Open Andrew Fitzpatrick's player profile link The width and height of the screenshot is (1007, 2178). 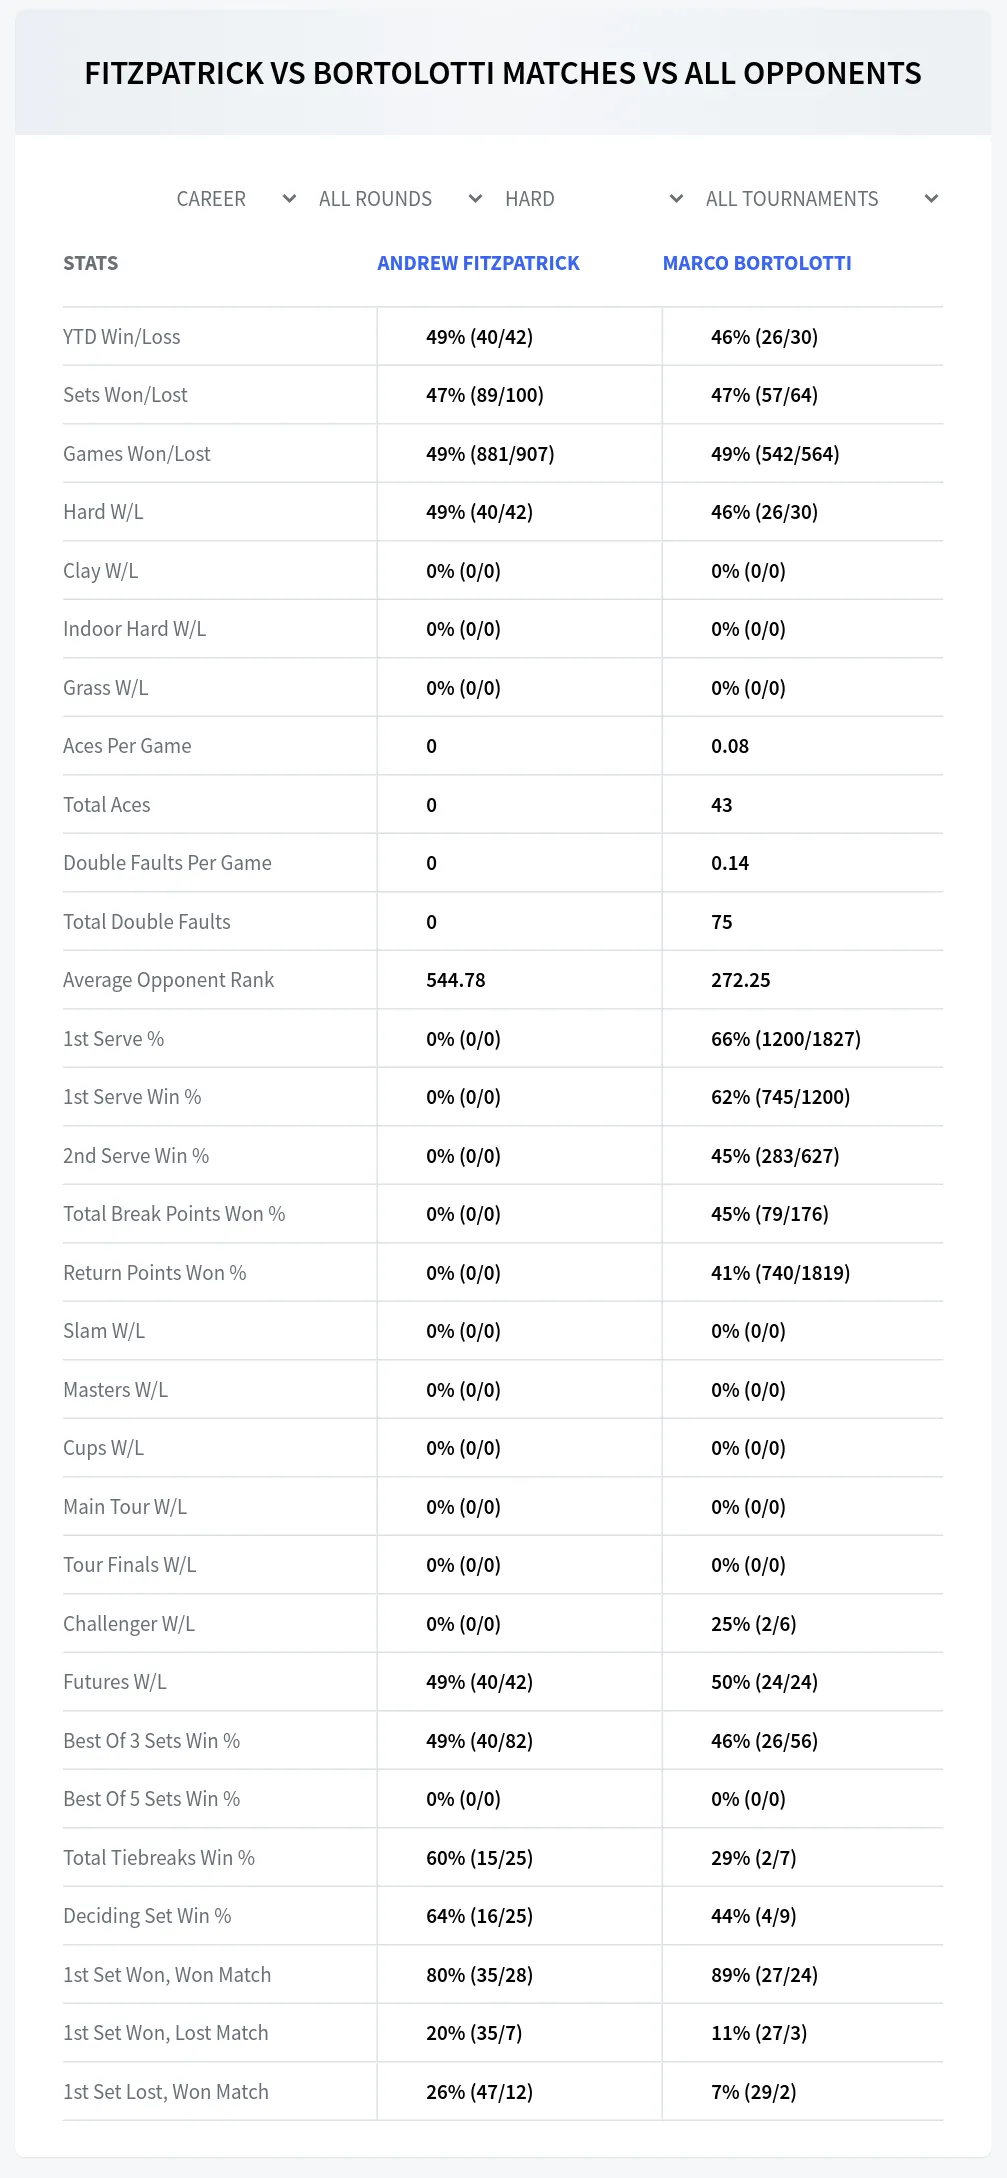coord(478,263)
